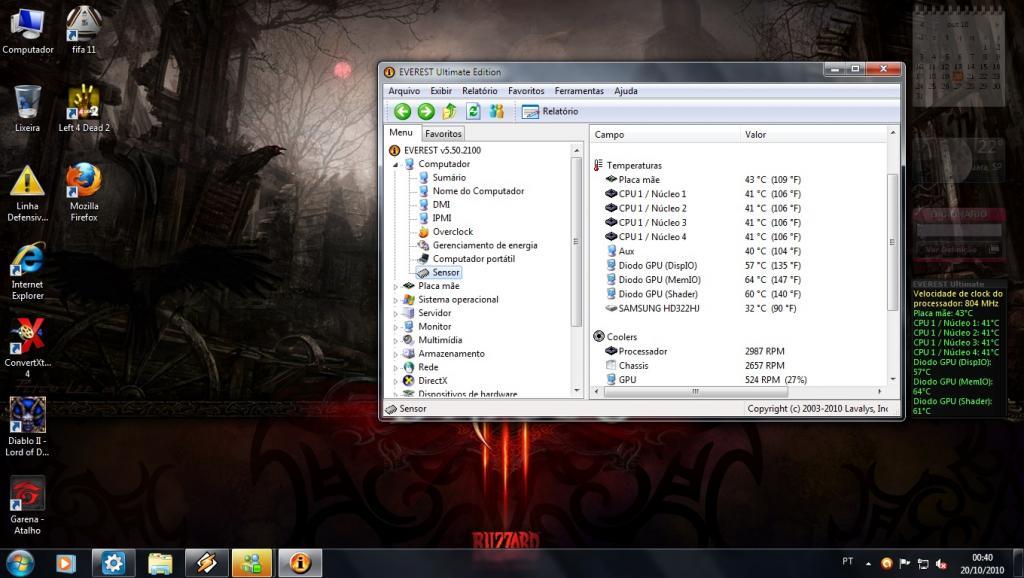Refresh sensor readings with the Refresh icon
Screen dimensions: 1024x578
(x=473, y=112)
